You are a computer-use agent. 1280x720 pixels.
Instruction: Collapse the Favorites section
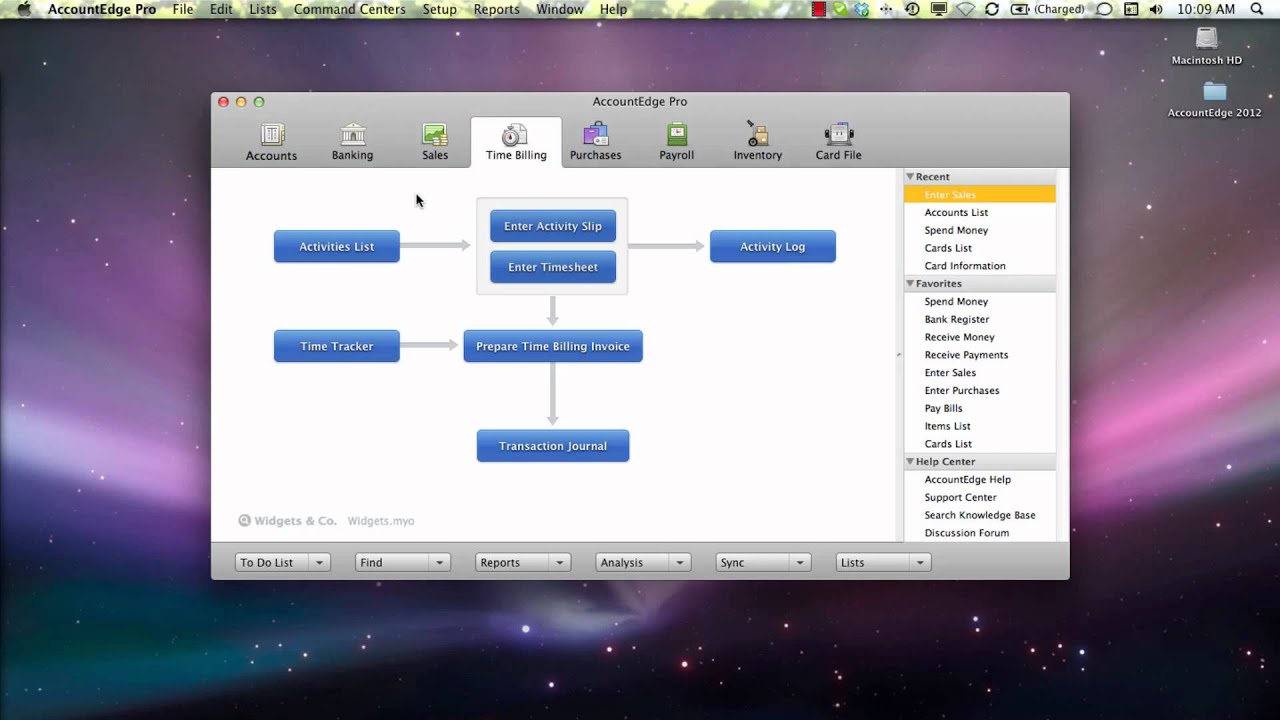(x=910, y=284)
